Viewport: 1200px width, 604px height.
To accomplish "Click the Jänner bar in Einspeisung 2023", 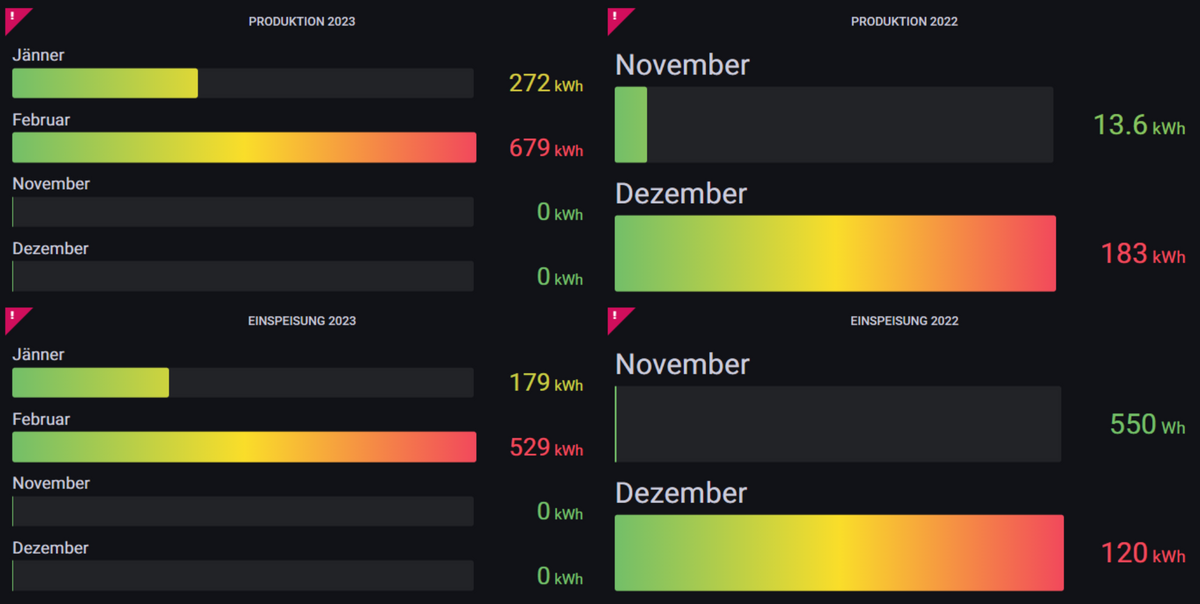I will pos(90,383).
